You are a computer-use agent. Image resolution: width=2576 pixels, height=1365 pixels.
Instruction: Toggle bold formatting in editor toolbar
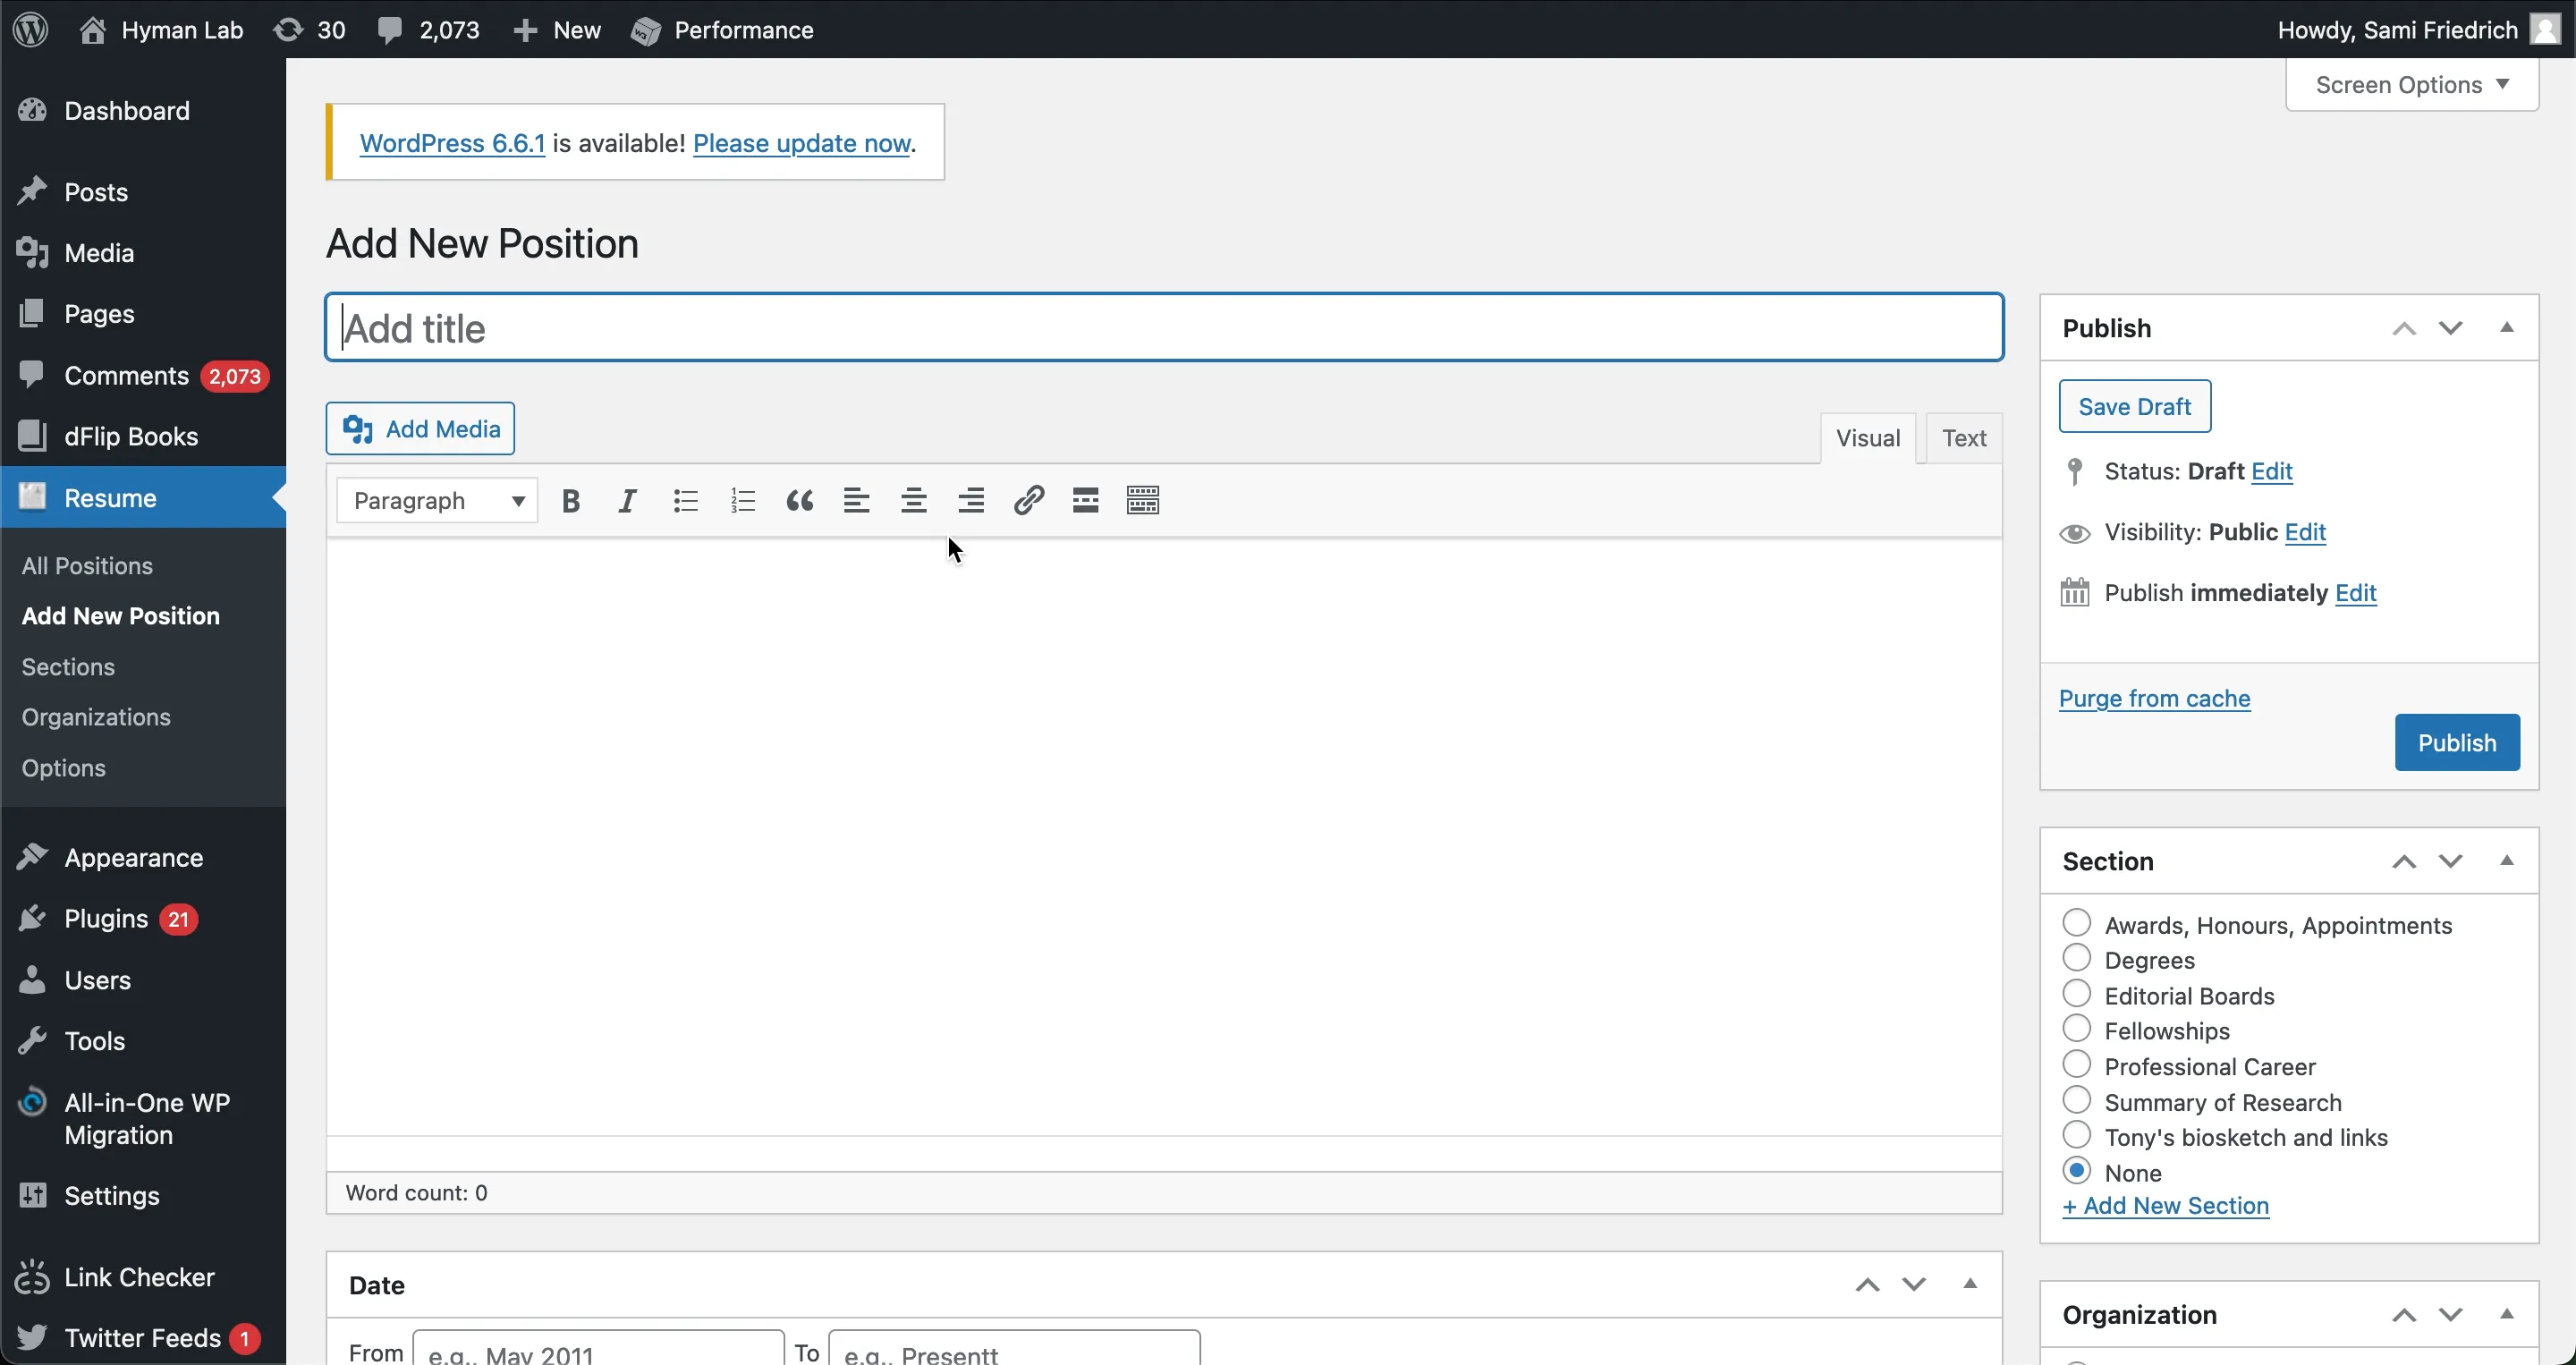tap(571, 501)
